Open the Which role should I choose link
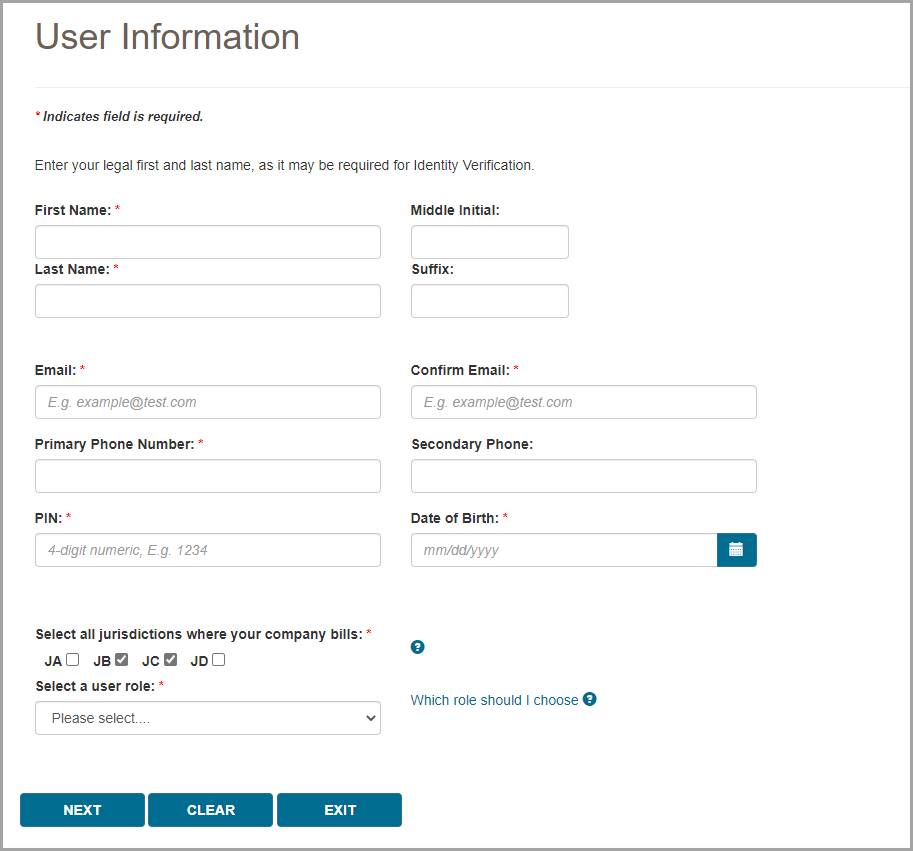 tap(494, 700)
